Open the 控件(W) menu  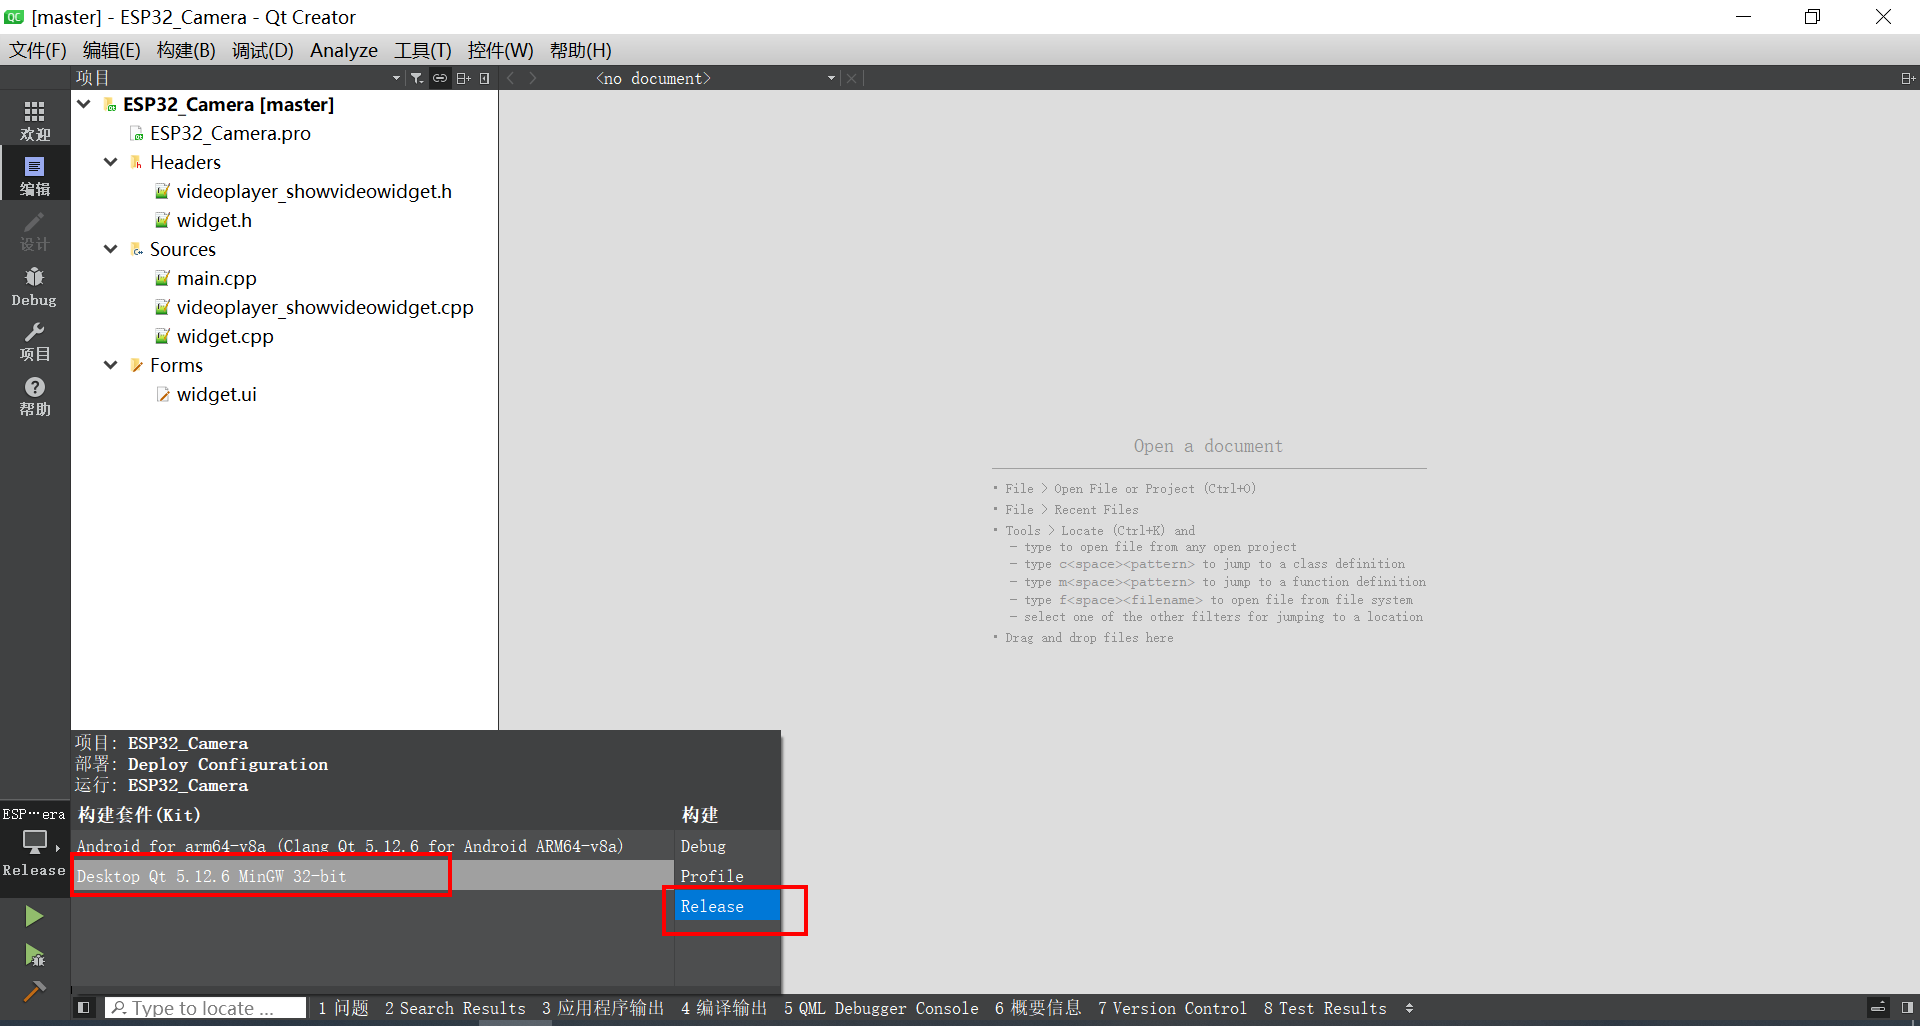pyautogui.click(x=500, y=50)
